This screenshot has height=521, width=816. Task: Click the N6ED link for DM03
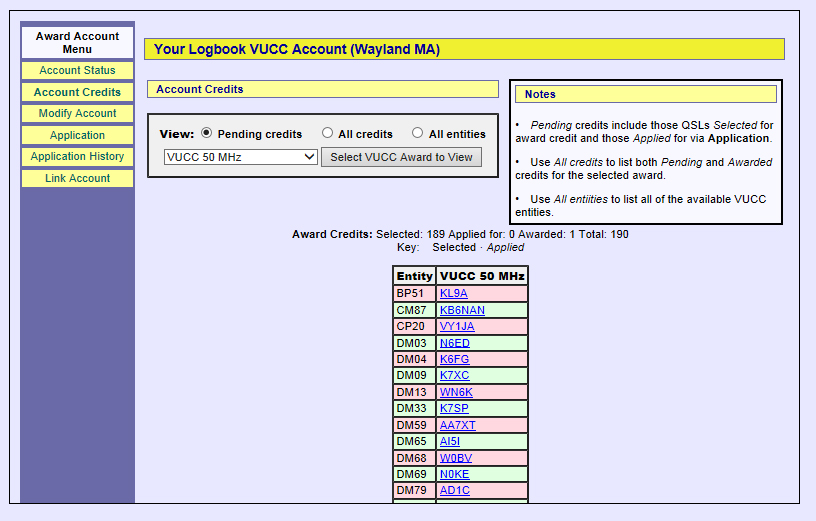(454, 343)
